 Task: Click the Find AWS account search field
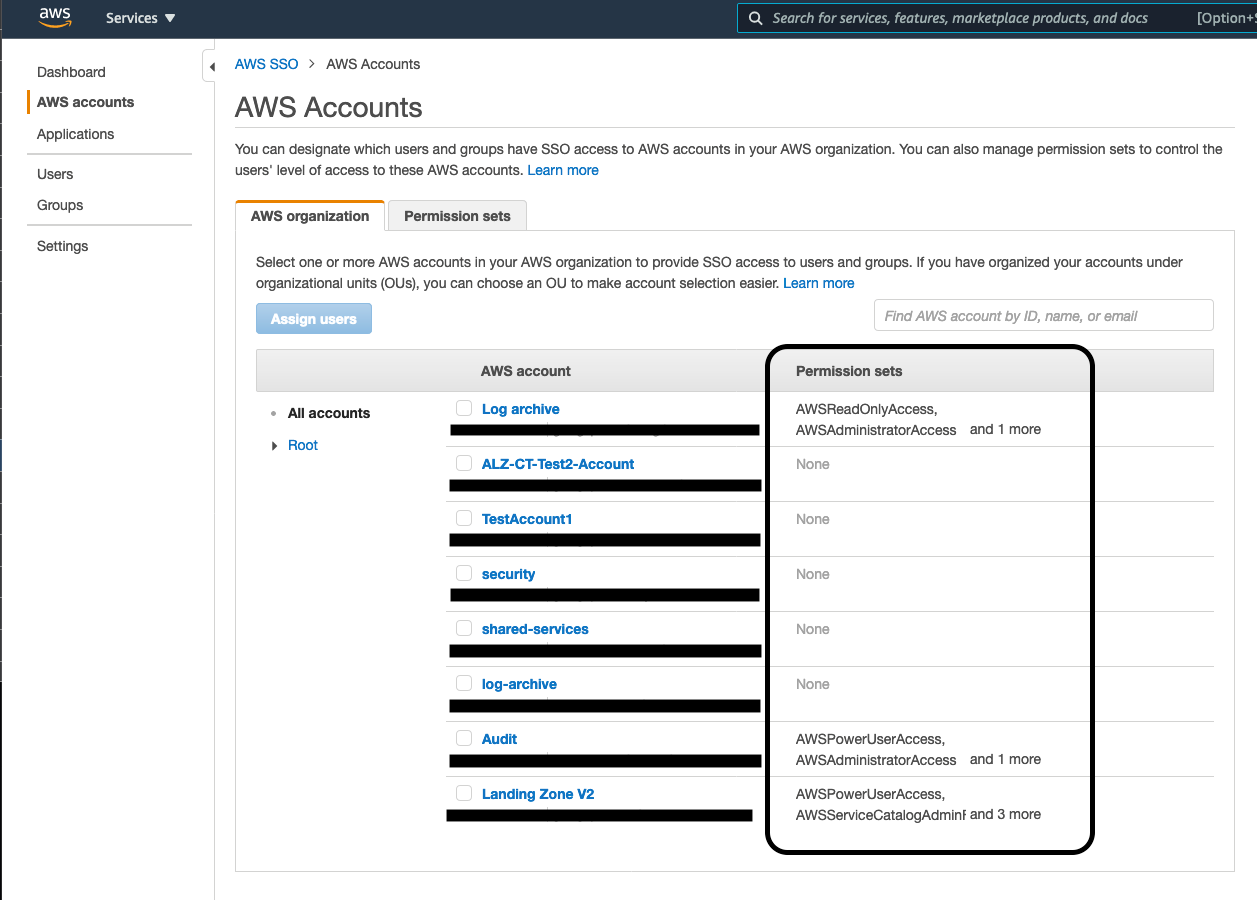(x=1044, y=315)
